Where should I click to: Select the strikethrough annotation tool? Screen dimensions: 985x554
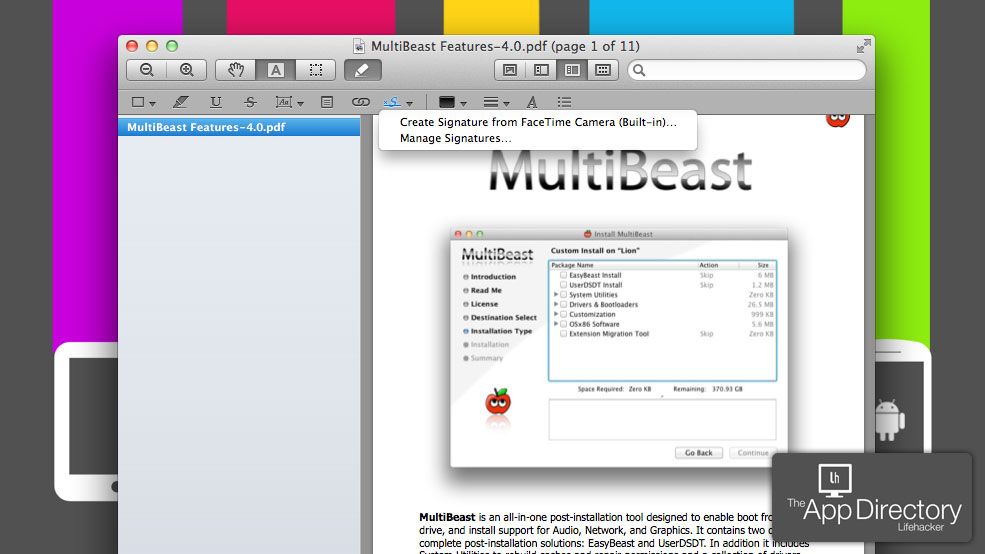250,102
